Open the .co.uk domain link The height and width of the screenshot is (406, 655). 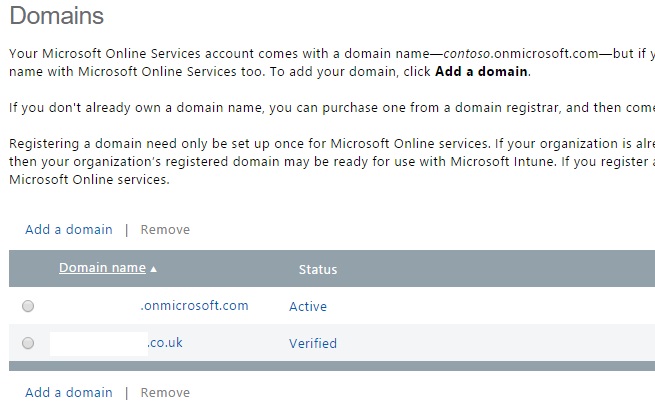165,342
